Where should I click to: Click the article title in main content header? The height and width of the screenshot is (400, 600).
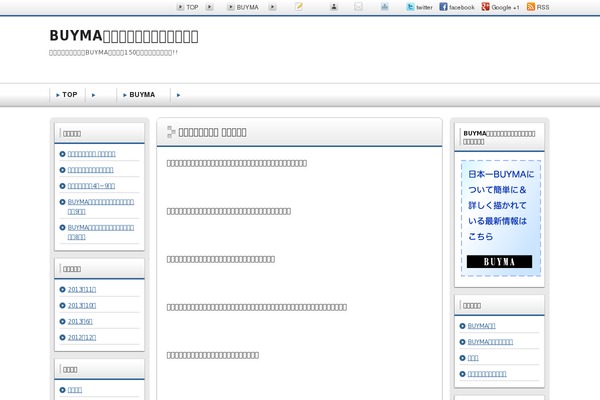(212, 132)
